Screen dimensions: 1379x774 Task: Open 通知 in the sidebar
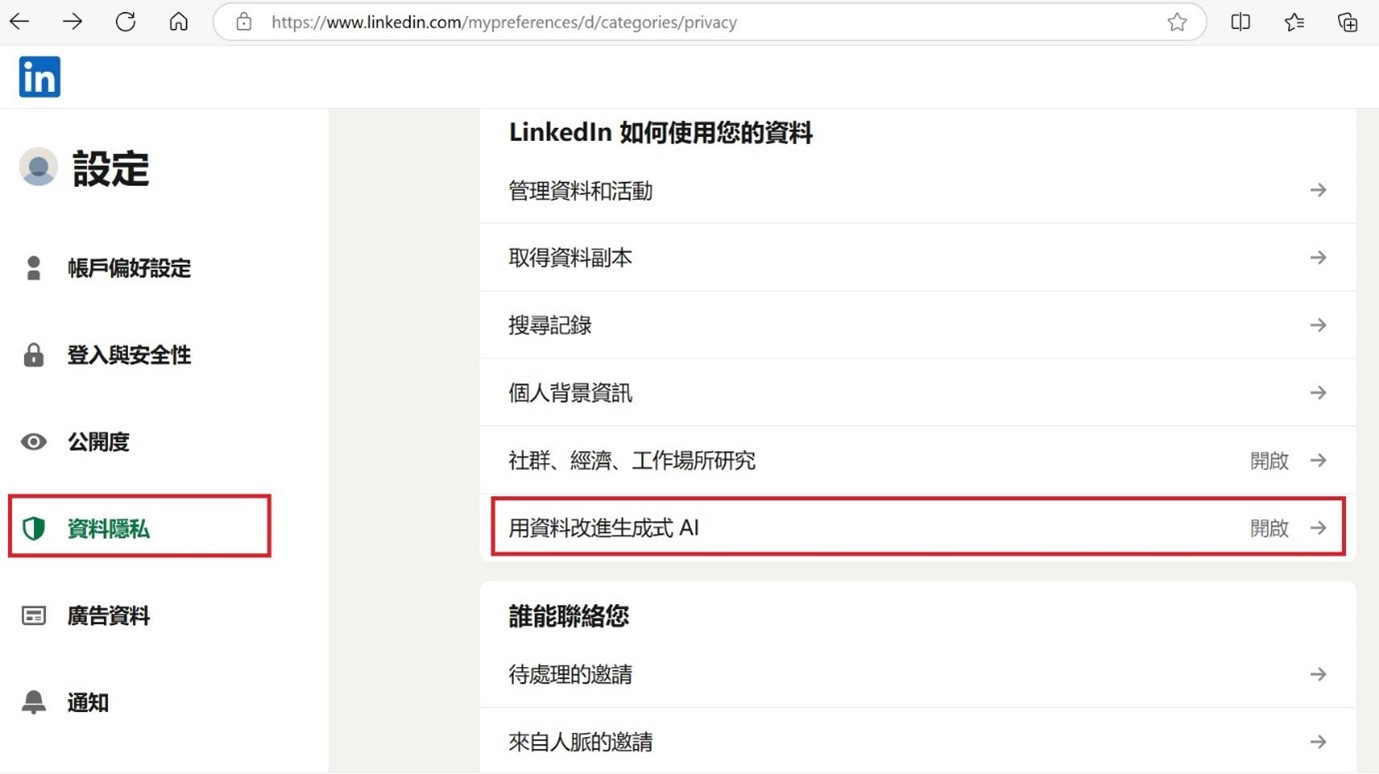88,702
